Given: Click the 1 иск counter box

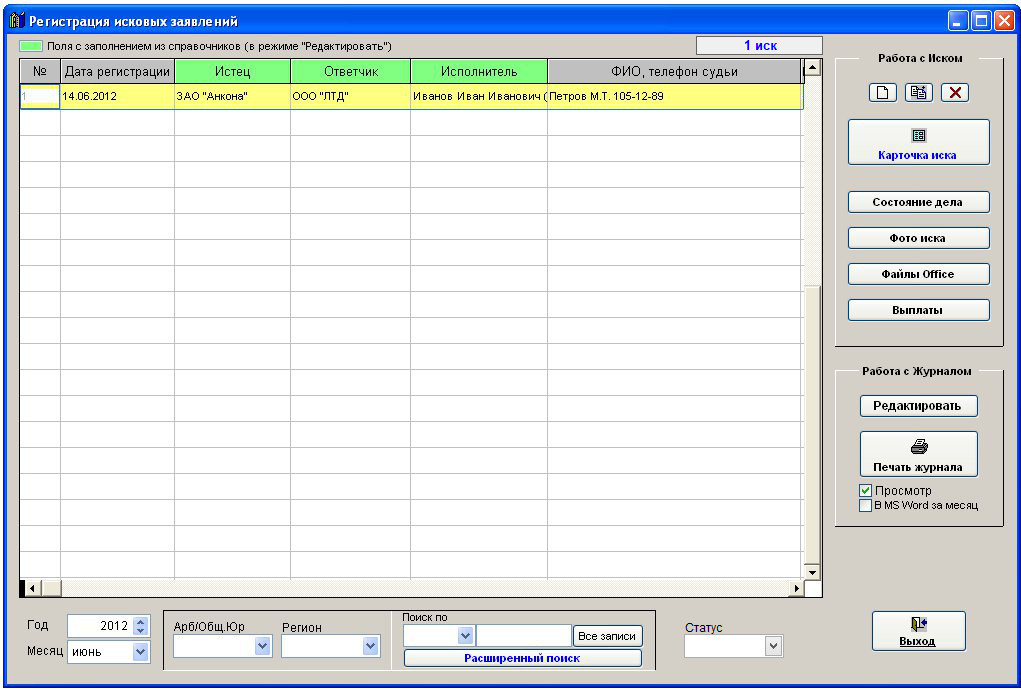Looking at the screenshot, I should point(760,46).
